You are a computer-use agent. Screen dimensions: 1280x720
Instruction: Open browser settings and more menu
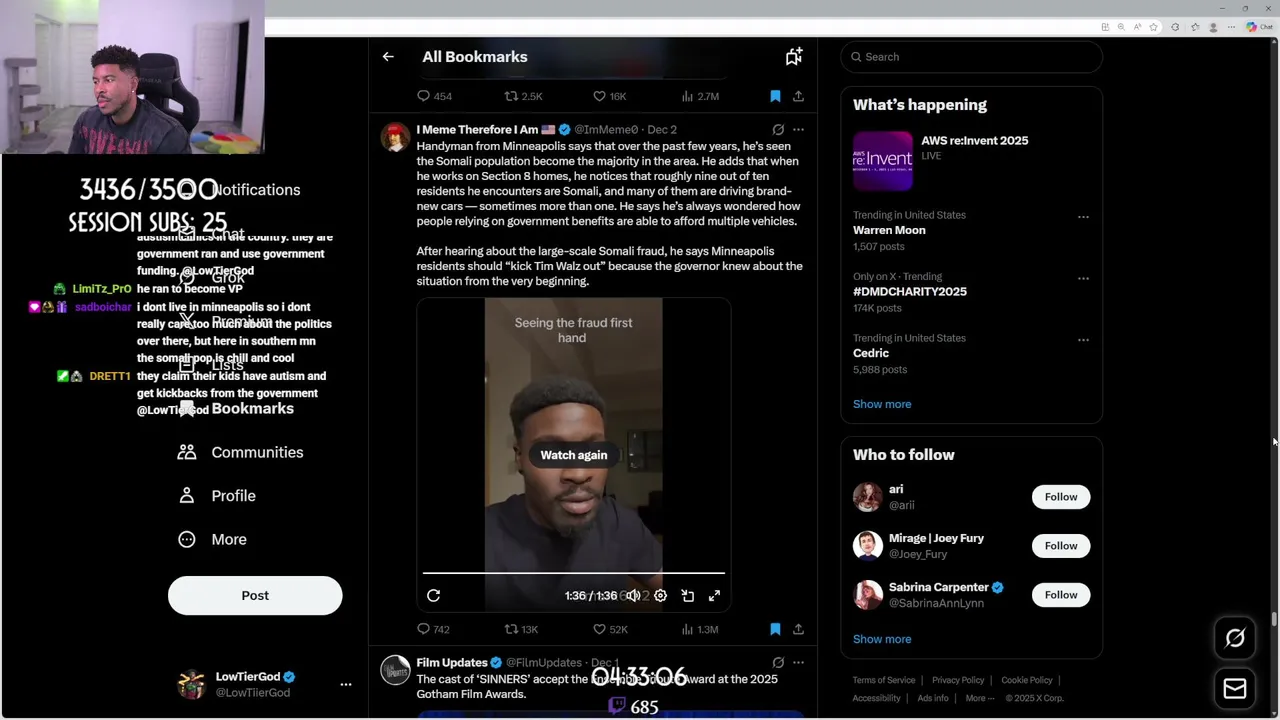1232,27
